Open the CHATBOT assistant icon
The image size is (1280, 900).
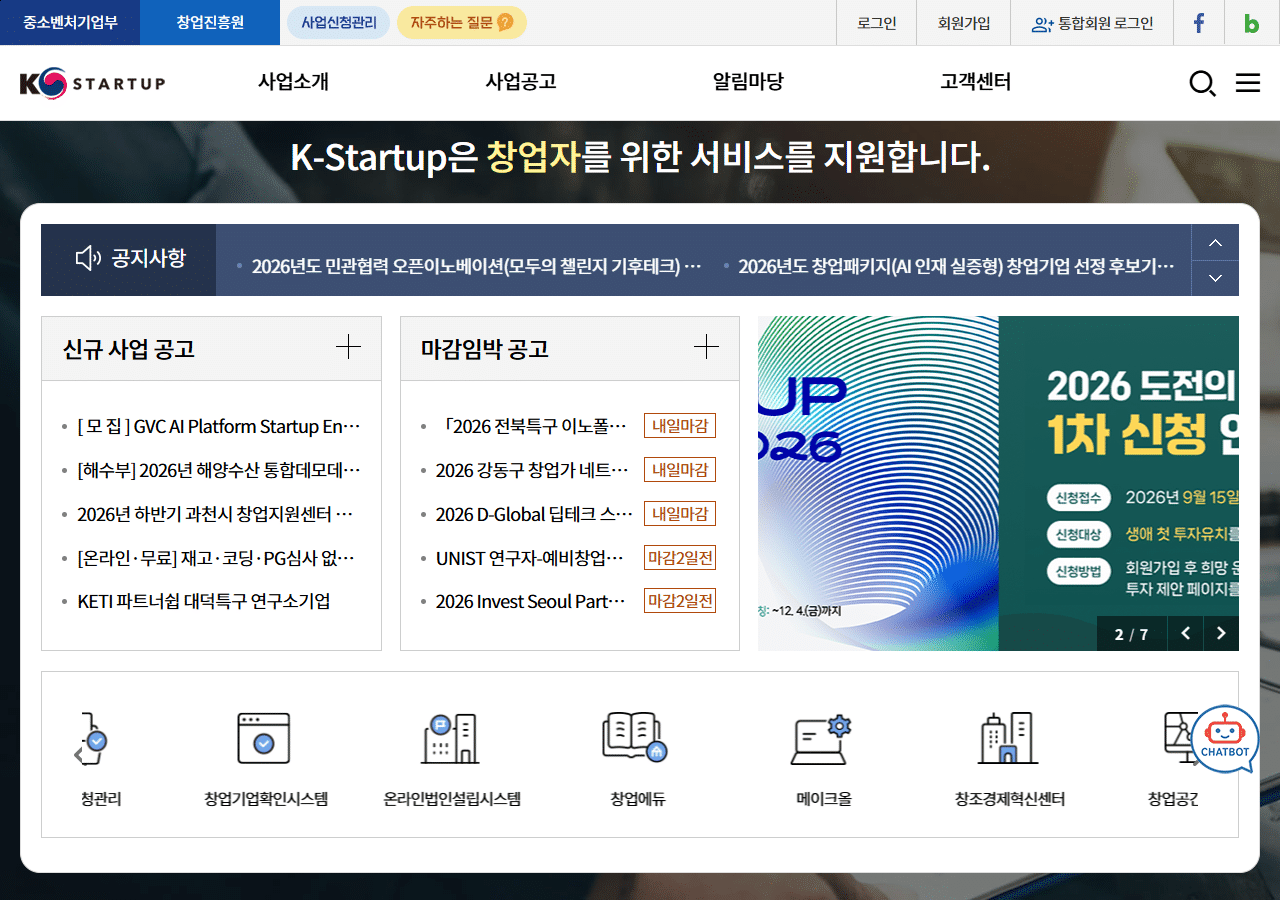tap(1225, 740)
